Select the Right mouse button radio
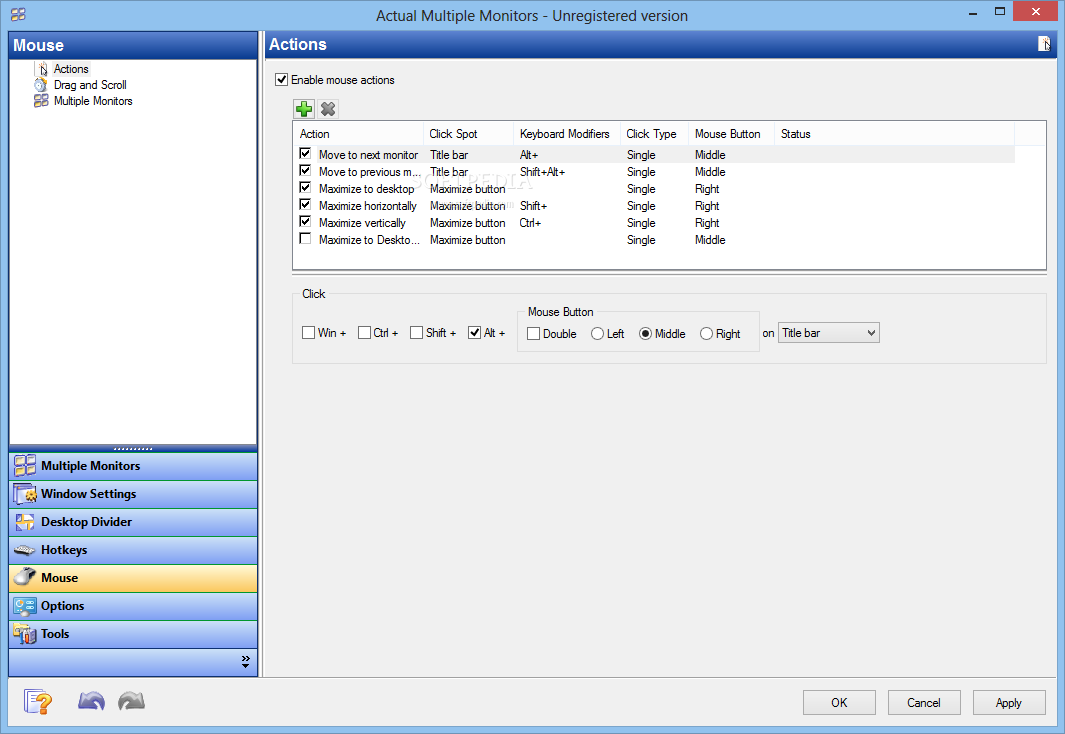The height and width of the screenshot is (734, 1065). coord(706,333)
